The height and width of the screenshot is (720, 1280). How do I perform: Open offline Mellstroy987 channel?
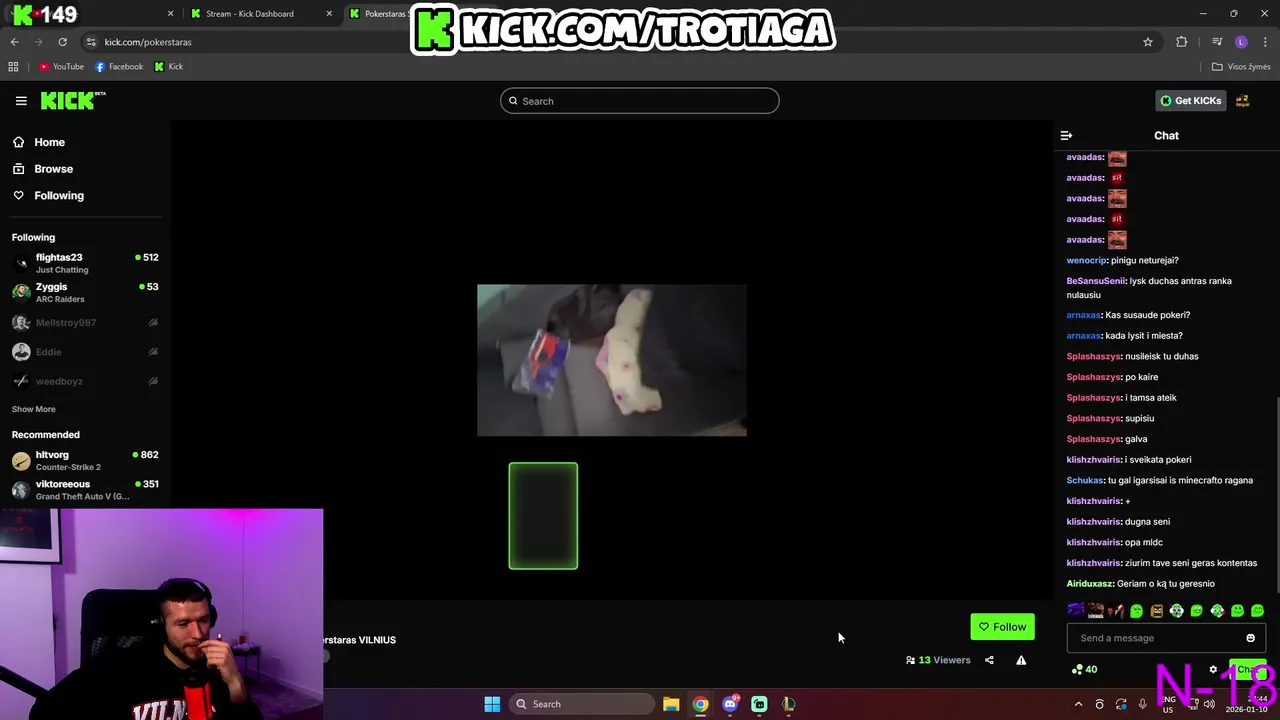point(85,323)
